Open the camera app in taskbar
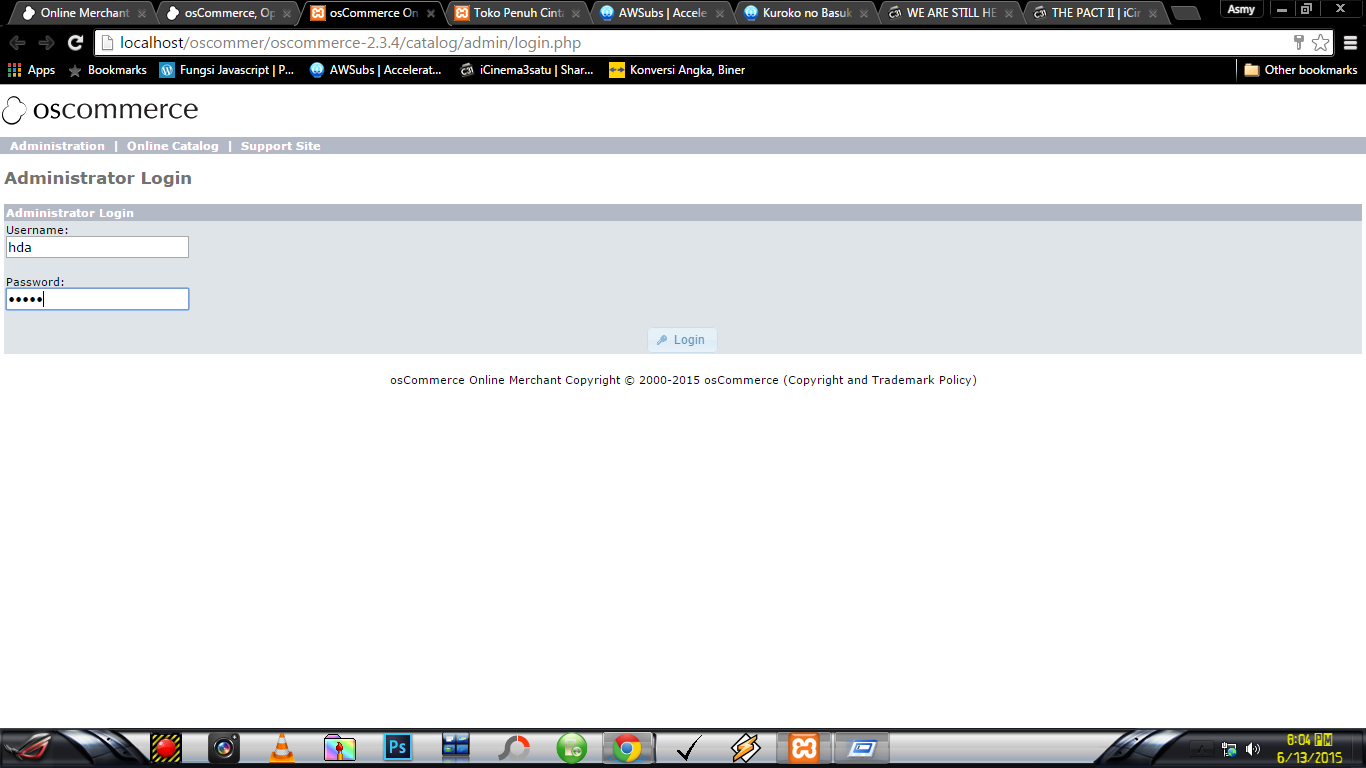Screen dimensions: 1366x768 224,748
